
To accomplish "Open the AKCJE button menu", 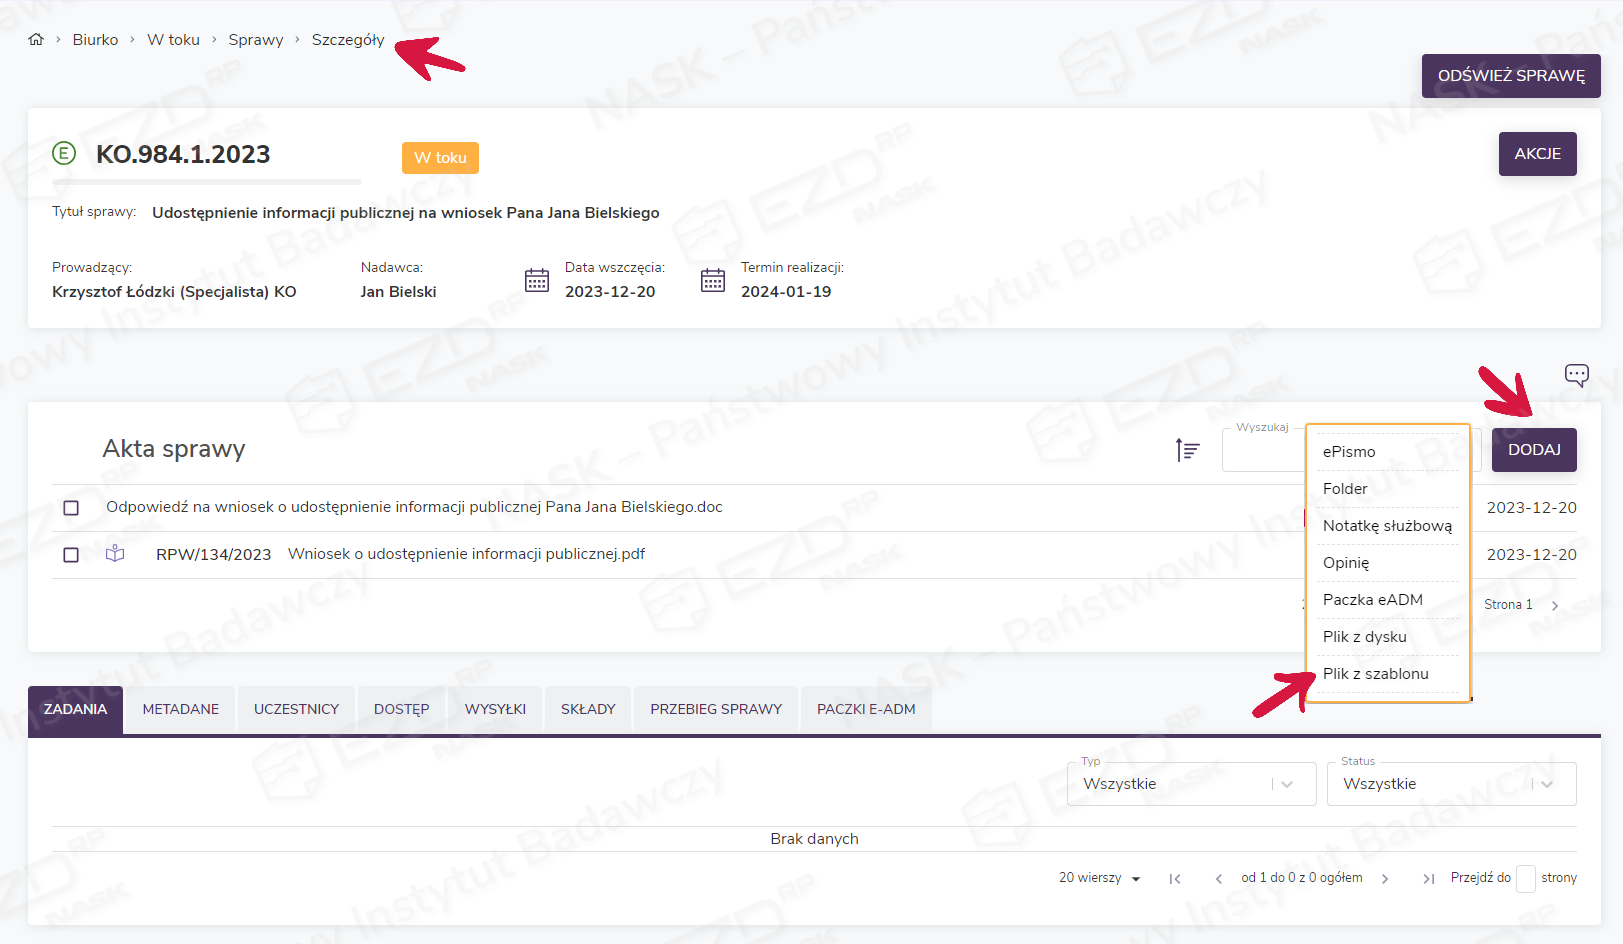I will coord(1537,154).
